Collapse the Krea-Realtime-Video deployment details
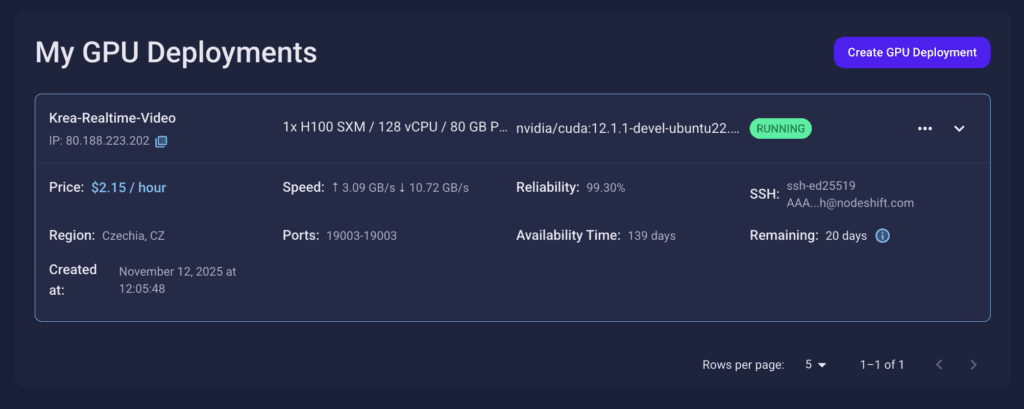 [x=958, y=129]
